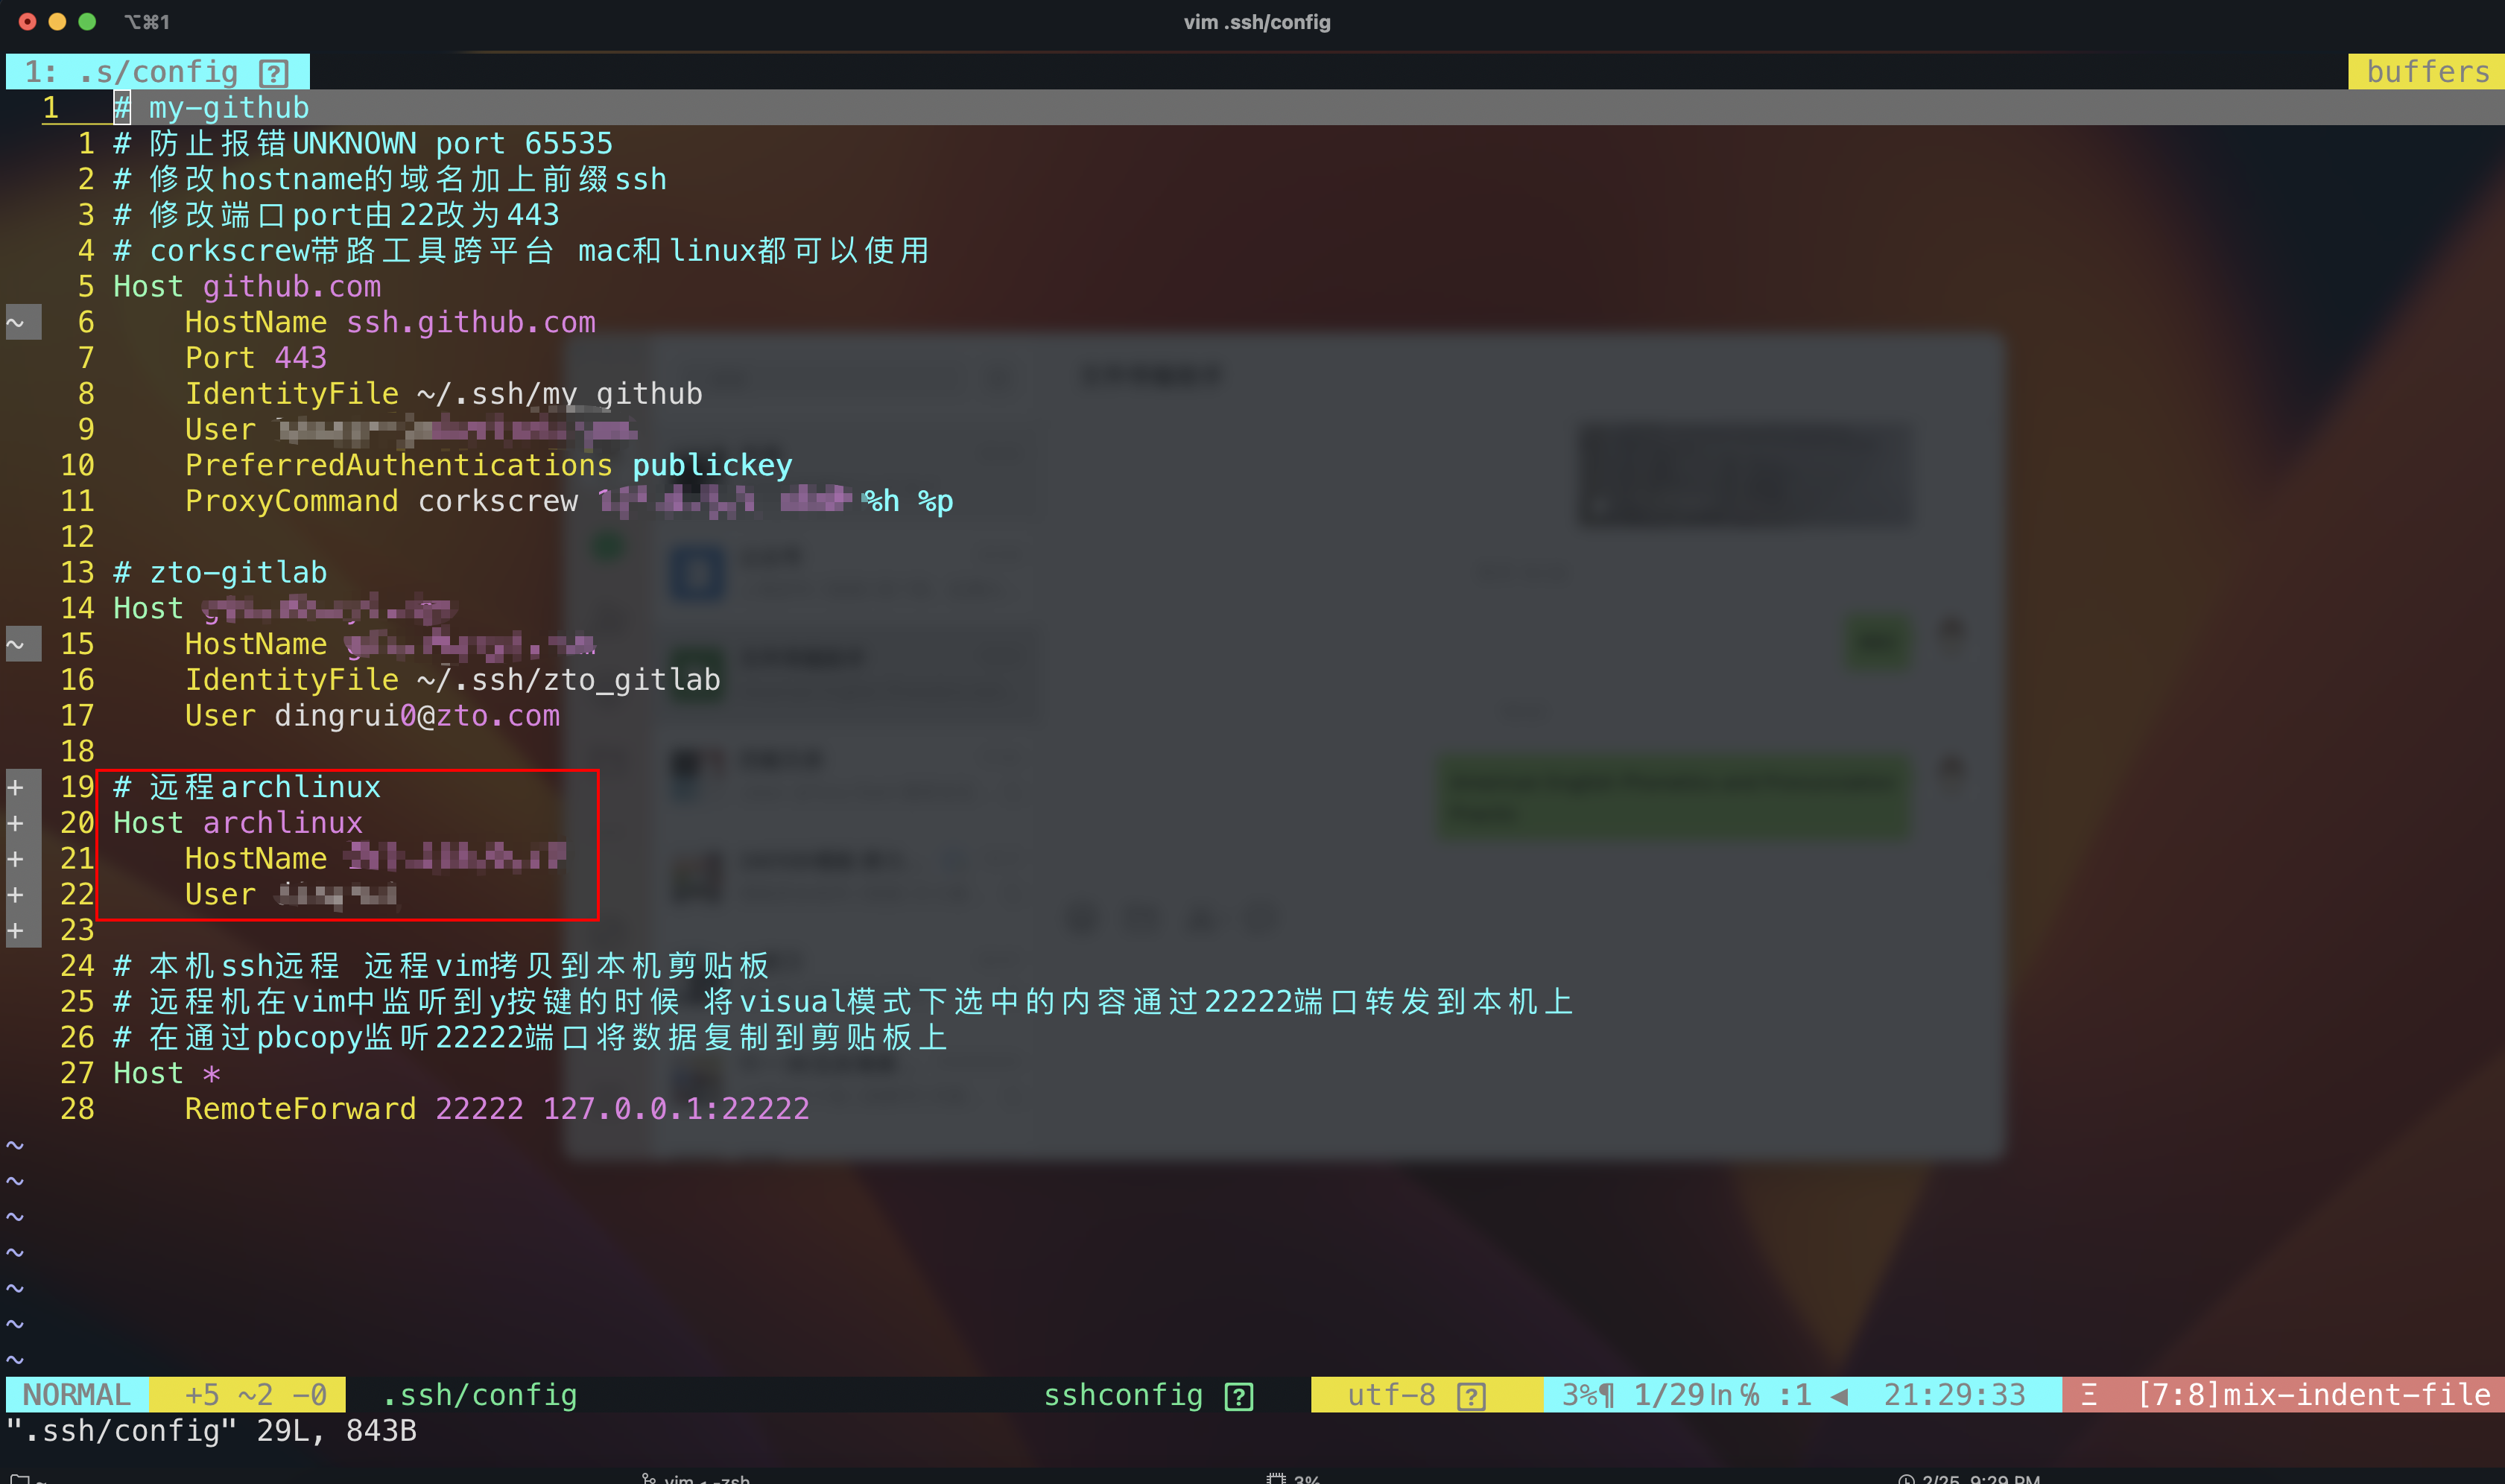This screenshot has height=1484, width=2505.
Task: Click the git modified sign on line 15
Action: [16, 644]
